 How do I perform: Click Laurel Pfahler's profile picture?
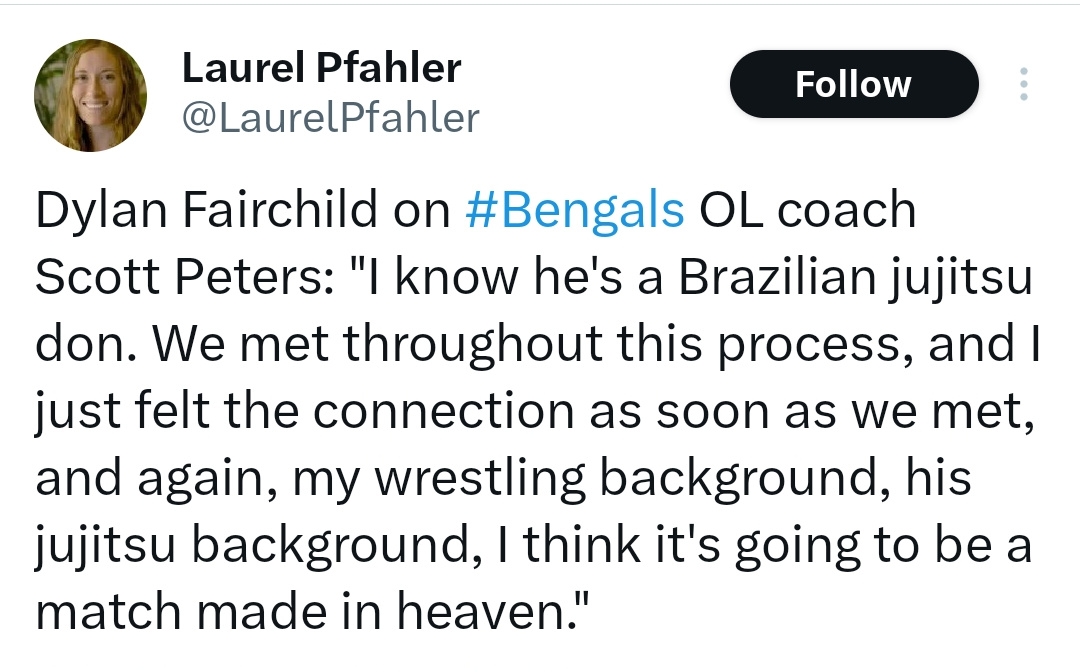point(90,95)
